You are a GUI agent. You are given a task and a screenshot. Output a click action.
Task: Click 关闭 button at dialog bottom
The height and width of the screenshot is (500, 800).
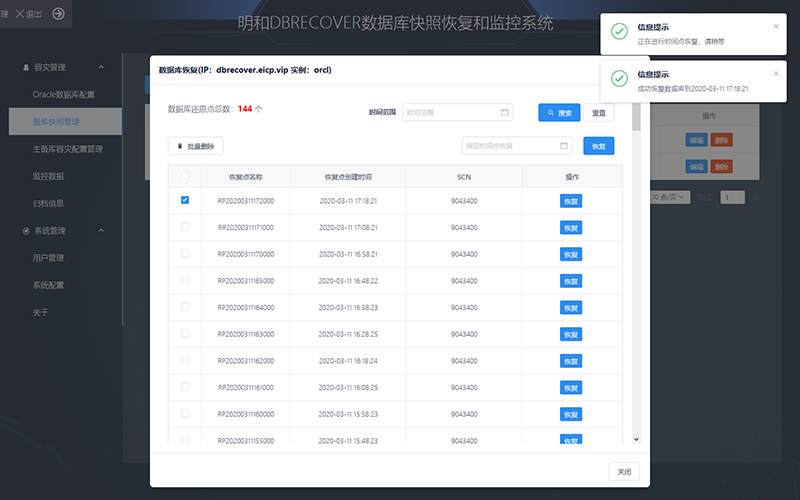click(624, 472)
